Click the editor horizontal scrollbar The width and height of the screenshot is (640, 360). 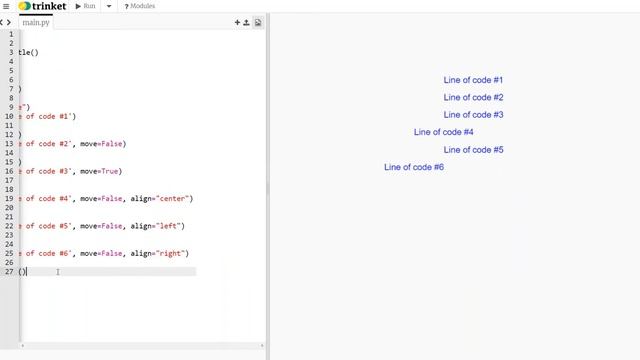coord(142,346)
